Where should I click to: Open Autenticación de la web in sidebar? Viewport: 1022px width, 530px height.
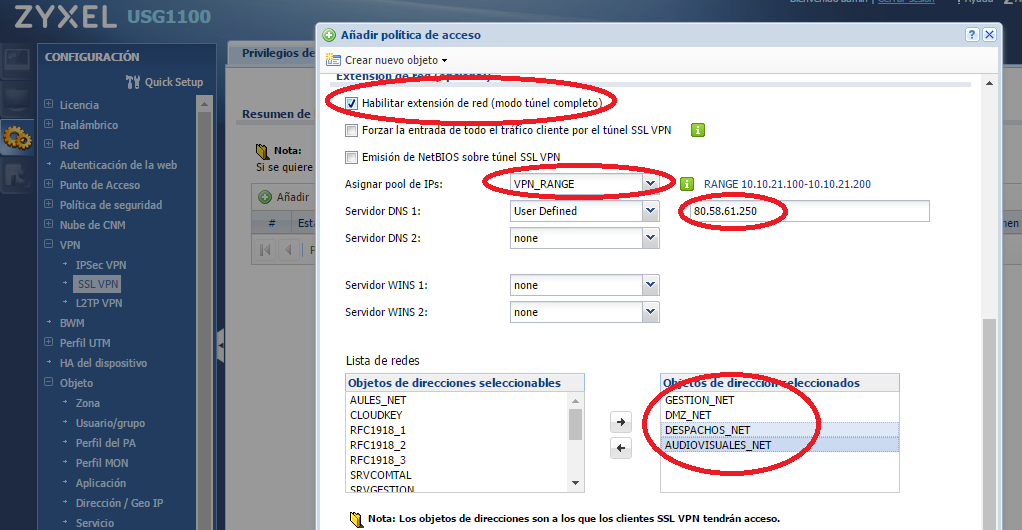pyautogui.click(x=118, y=165)
